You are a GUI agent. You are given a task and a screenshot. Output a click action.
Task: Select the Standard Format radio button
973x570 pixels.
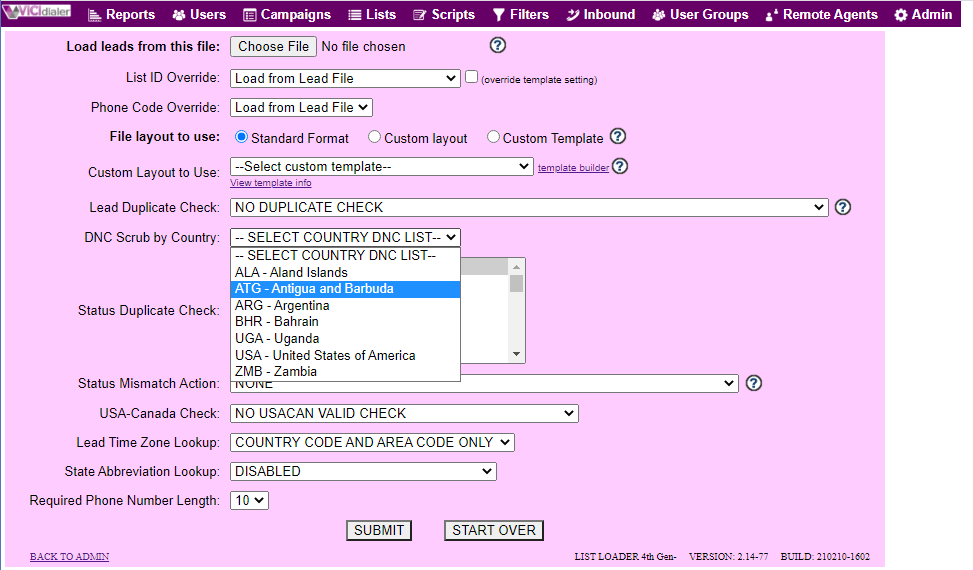pyautogui.click(x=241, y=137)
